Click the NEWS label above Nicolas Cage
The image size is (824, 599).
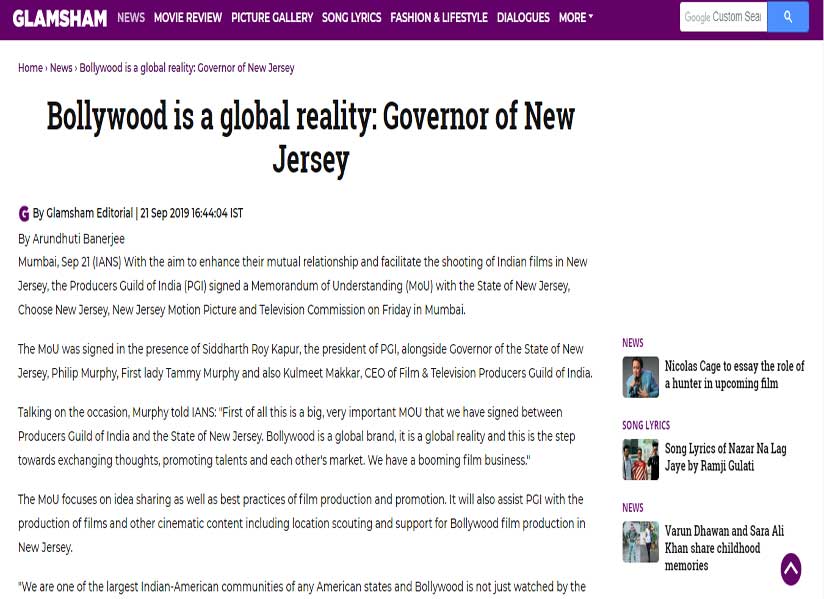pos(633,343)
